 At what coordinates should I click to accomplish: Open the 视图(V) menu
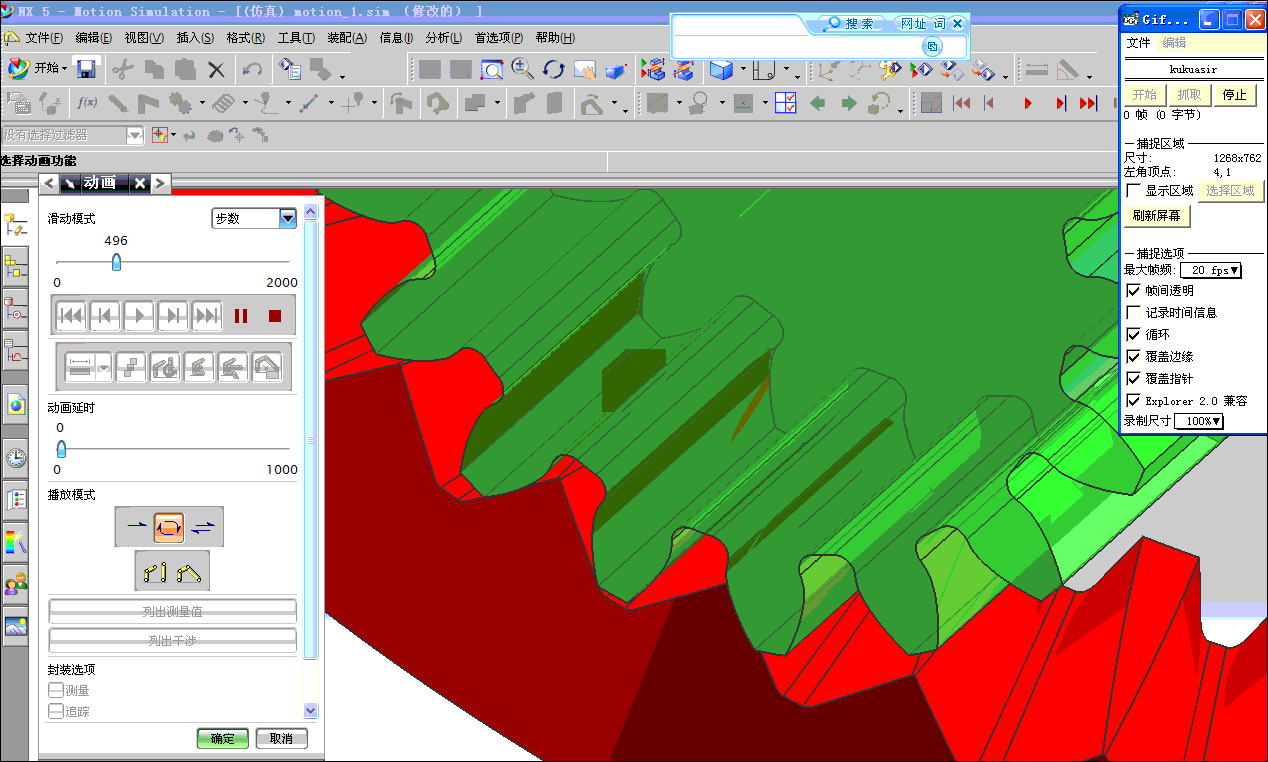pos(145,38)
